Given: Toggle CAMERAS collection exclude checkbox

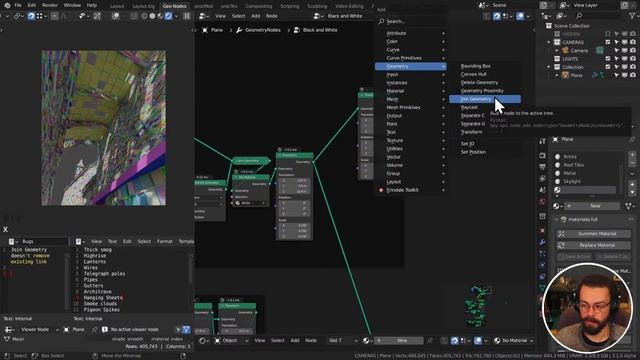Looking at the screenshot, I should 608,42.
